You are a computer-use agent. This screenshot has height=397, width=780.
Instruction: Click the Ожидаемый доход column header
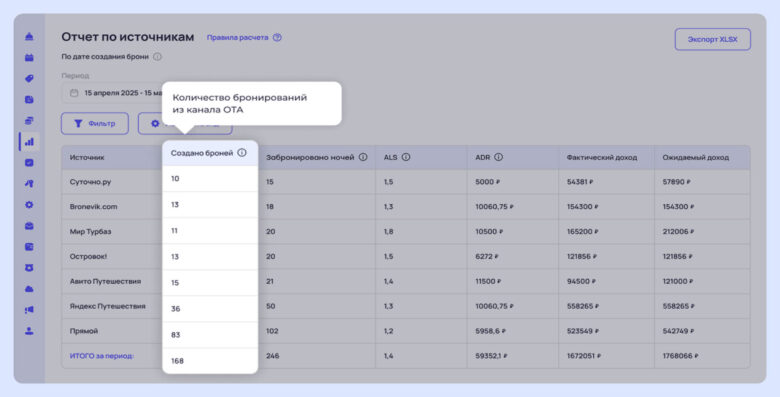[x=695, y=157]
